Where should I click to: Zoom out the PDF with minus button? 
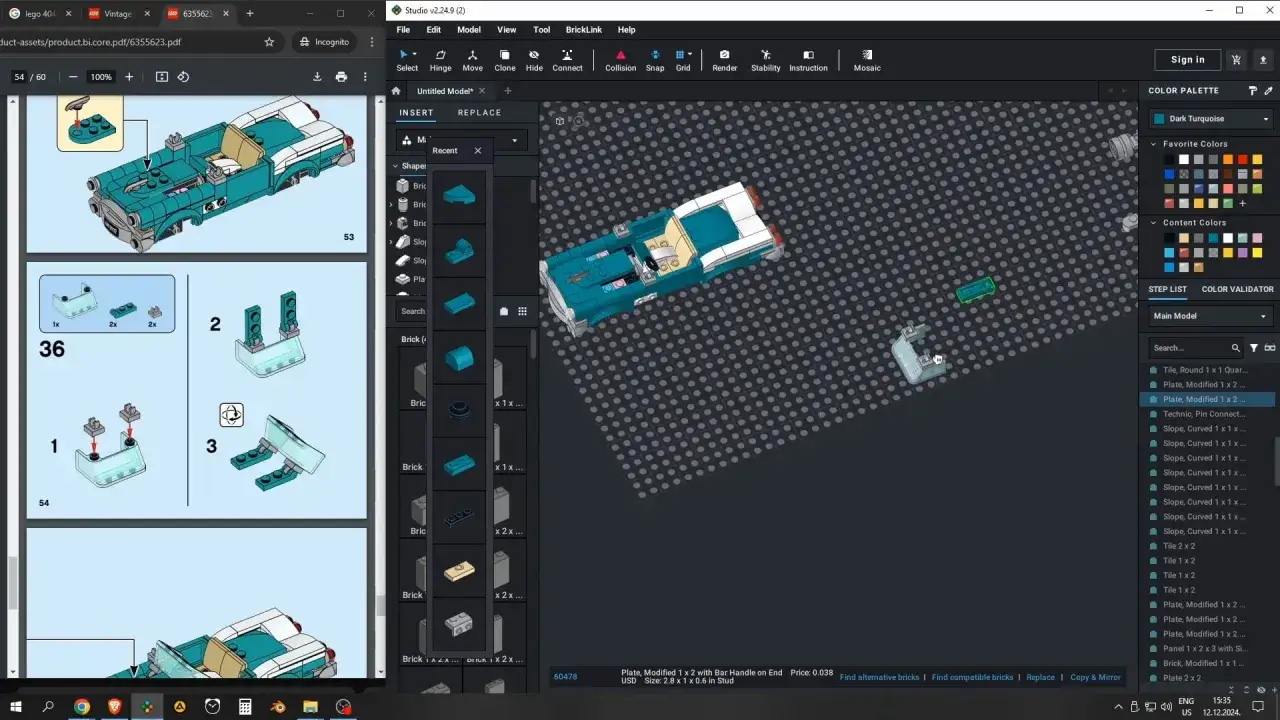pos(73,77)
